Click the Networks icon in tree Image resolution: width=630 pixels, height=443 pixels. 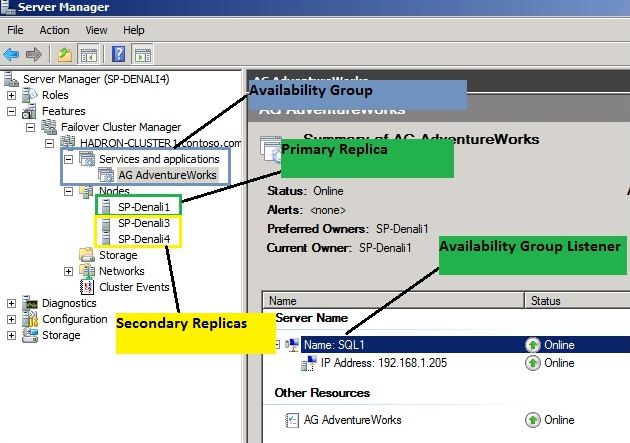pos(87,271)
